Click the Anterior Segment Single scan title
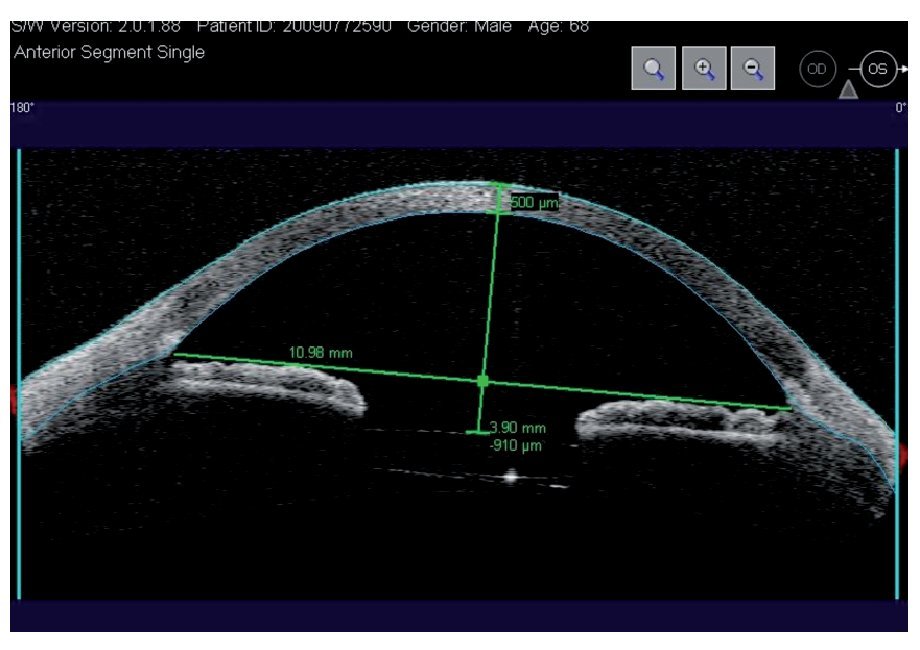 point(109,53)
